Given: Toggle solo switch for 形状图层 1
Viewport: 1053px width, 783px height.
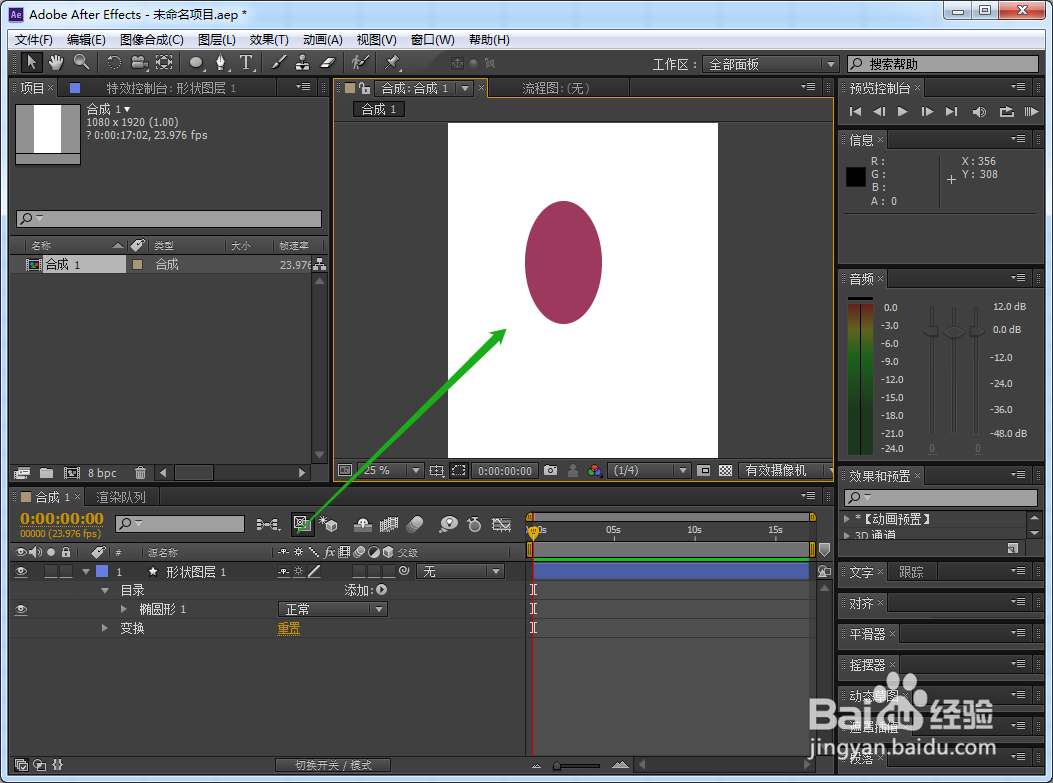Looking at the screenshot, I should point(51,571).
